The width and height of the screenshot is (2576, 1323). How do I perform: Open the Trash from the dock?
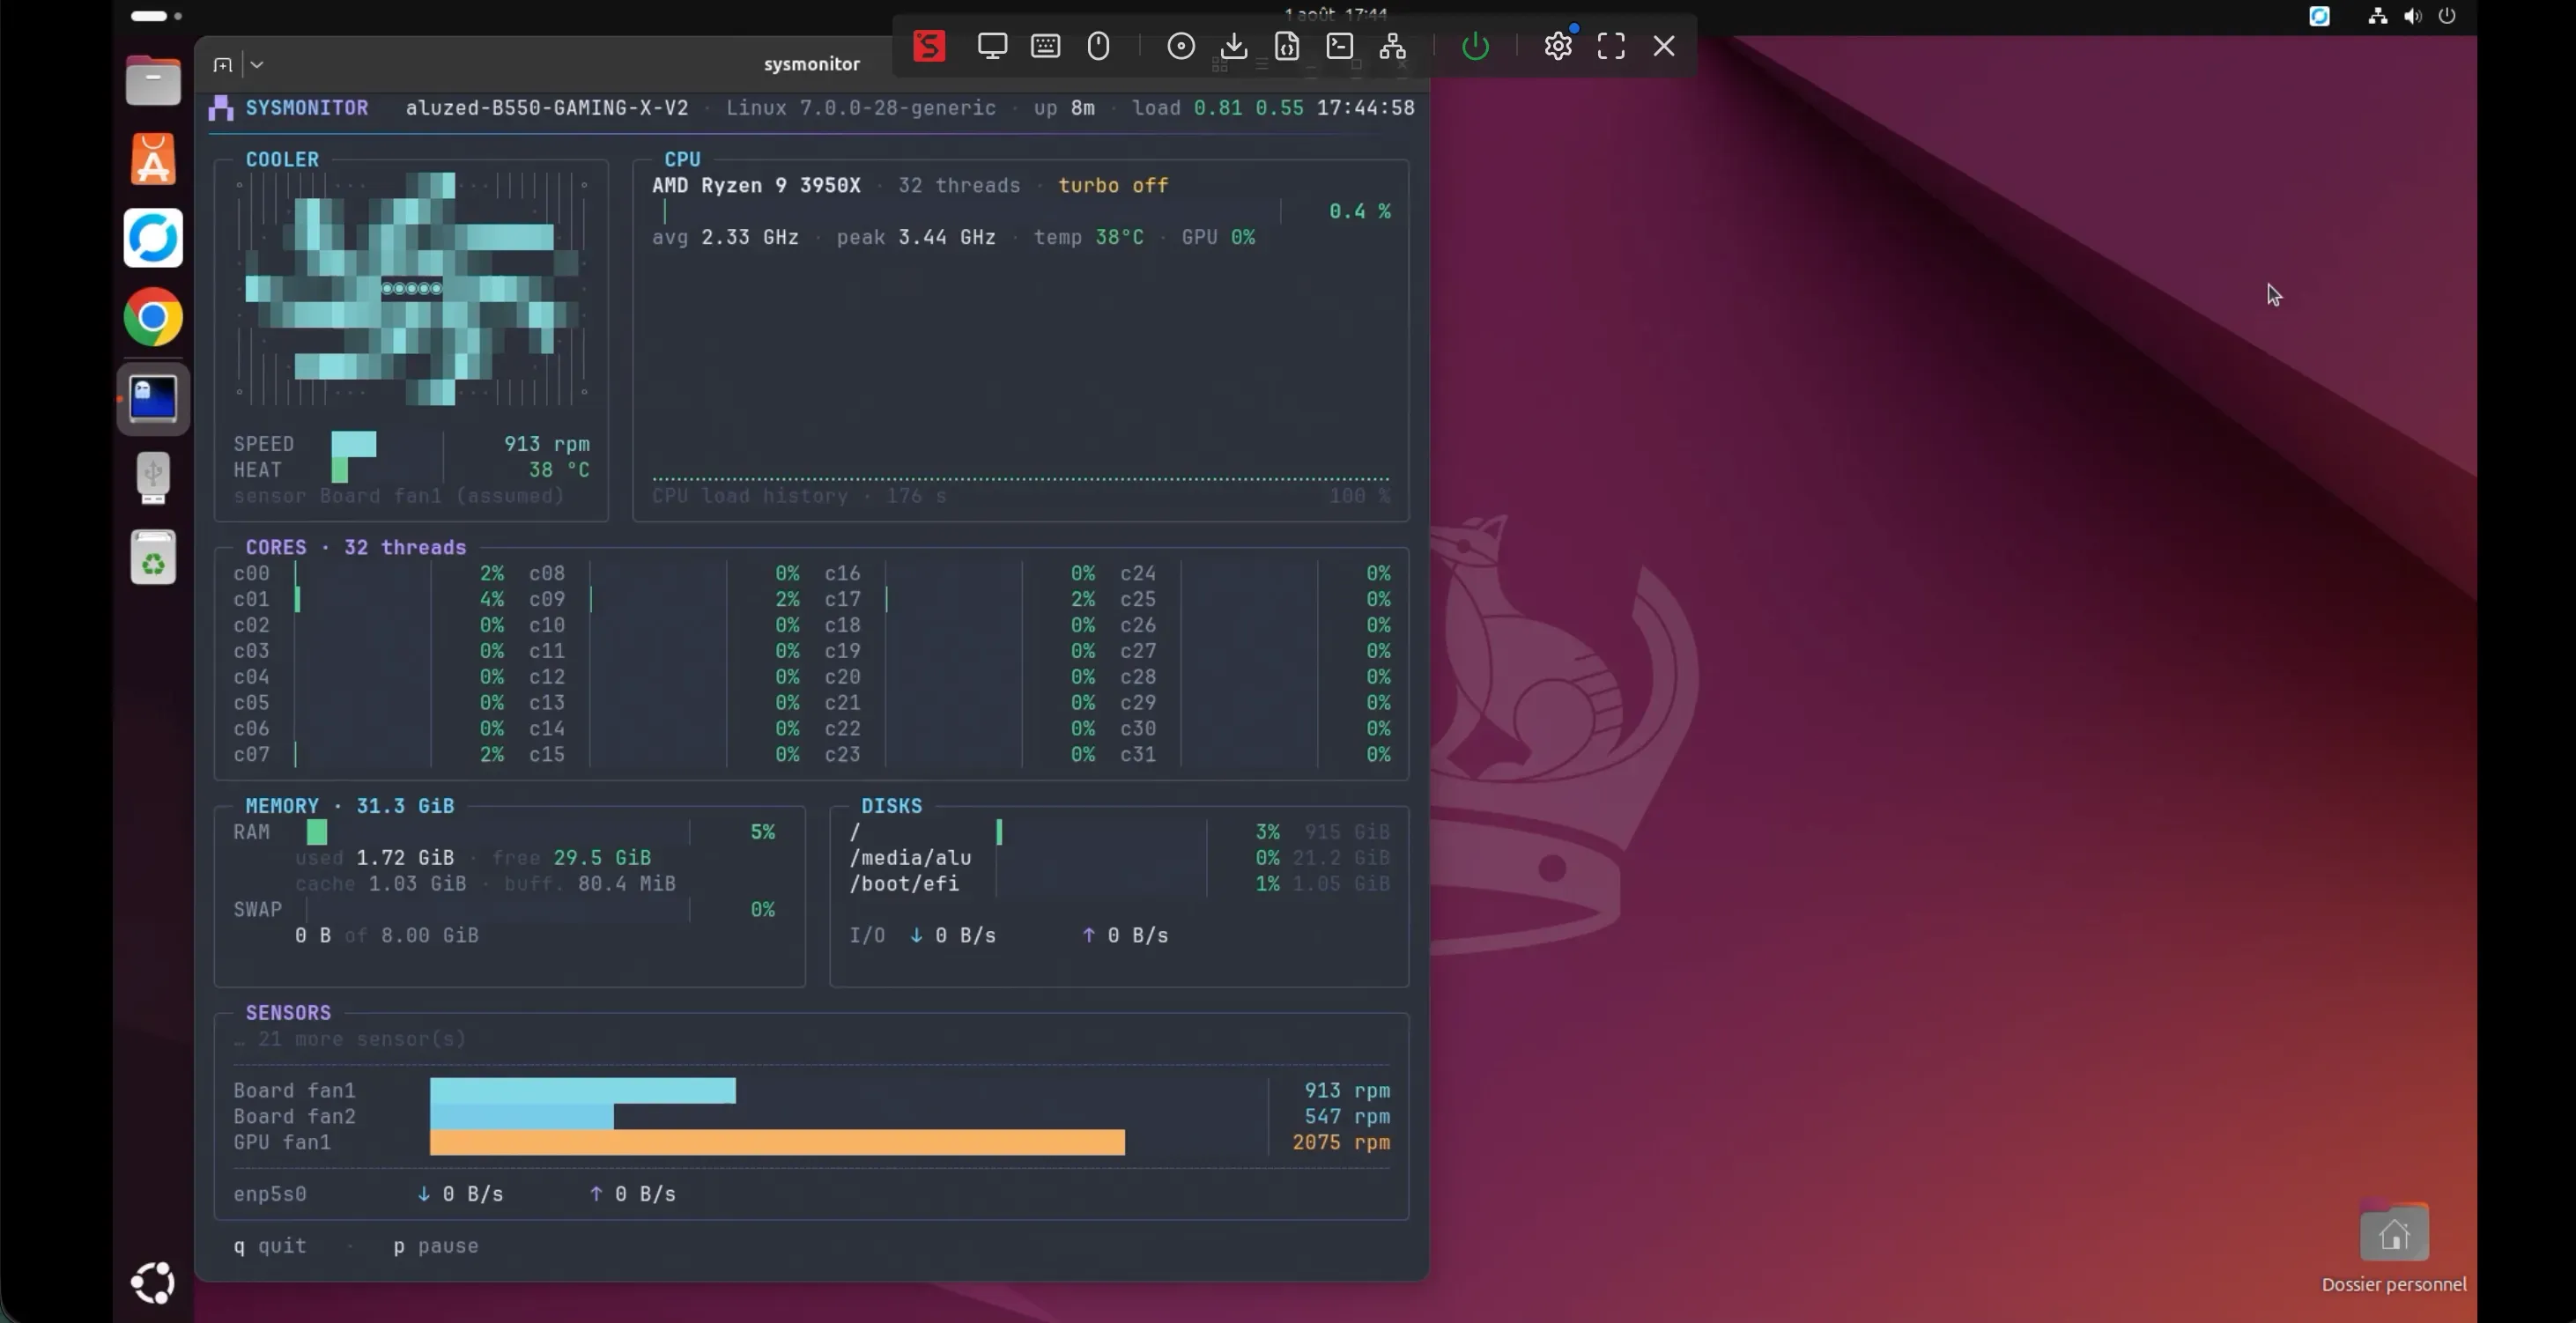click(x=153, y=558)
